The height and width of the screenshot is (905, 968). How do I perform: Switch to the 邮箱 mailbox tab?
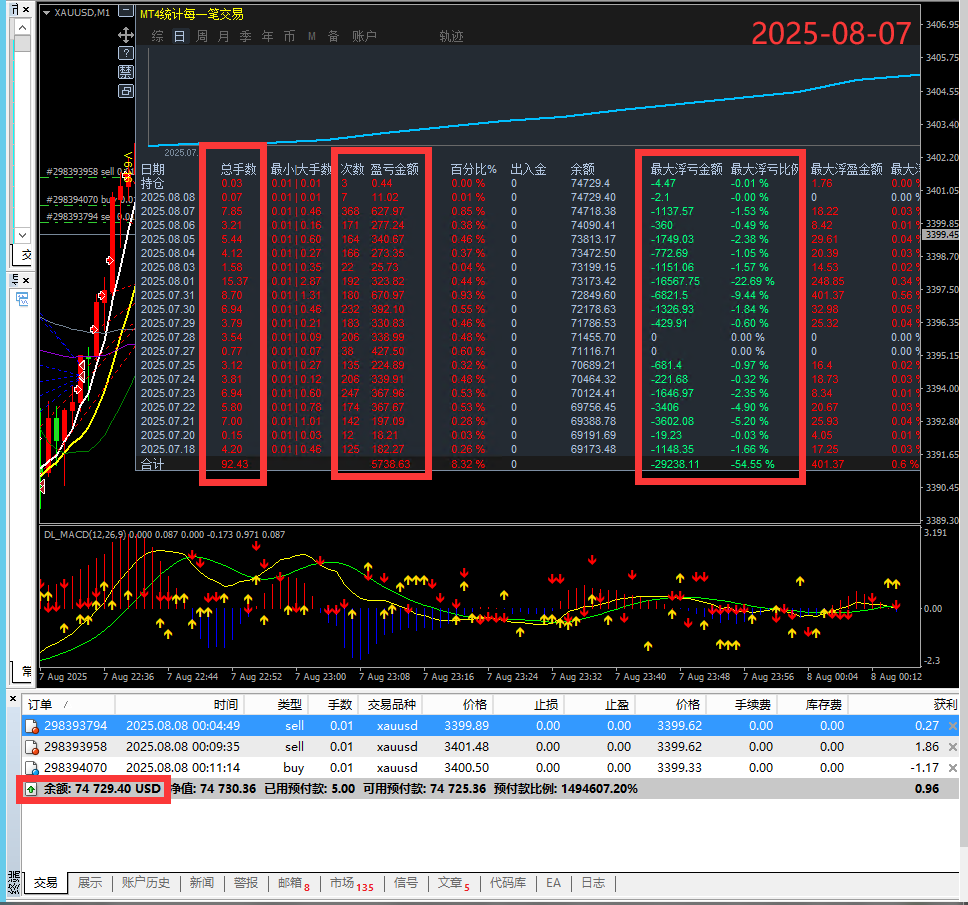point(294,883)
